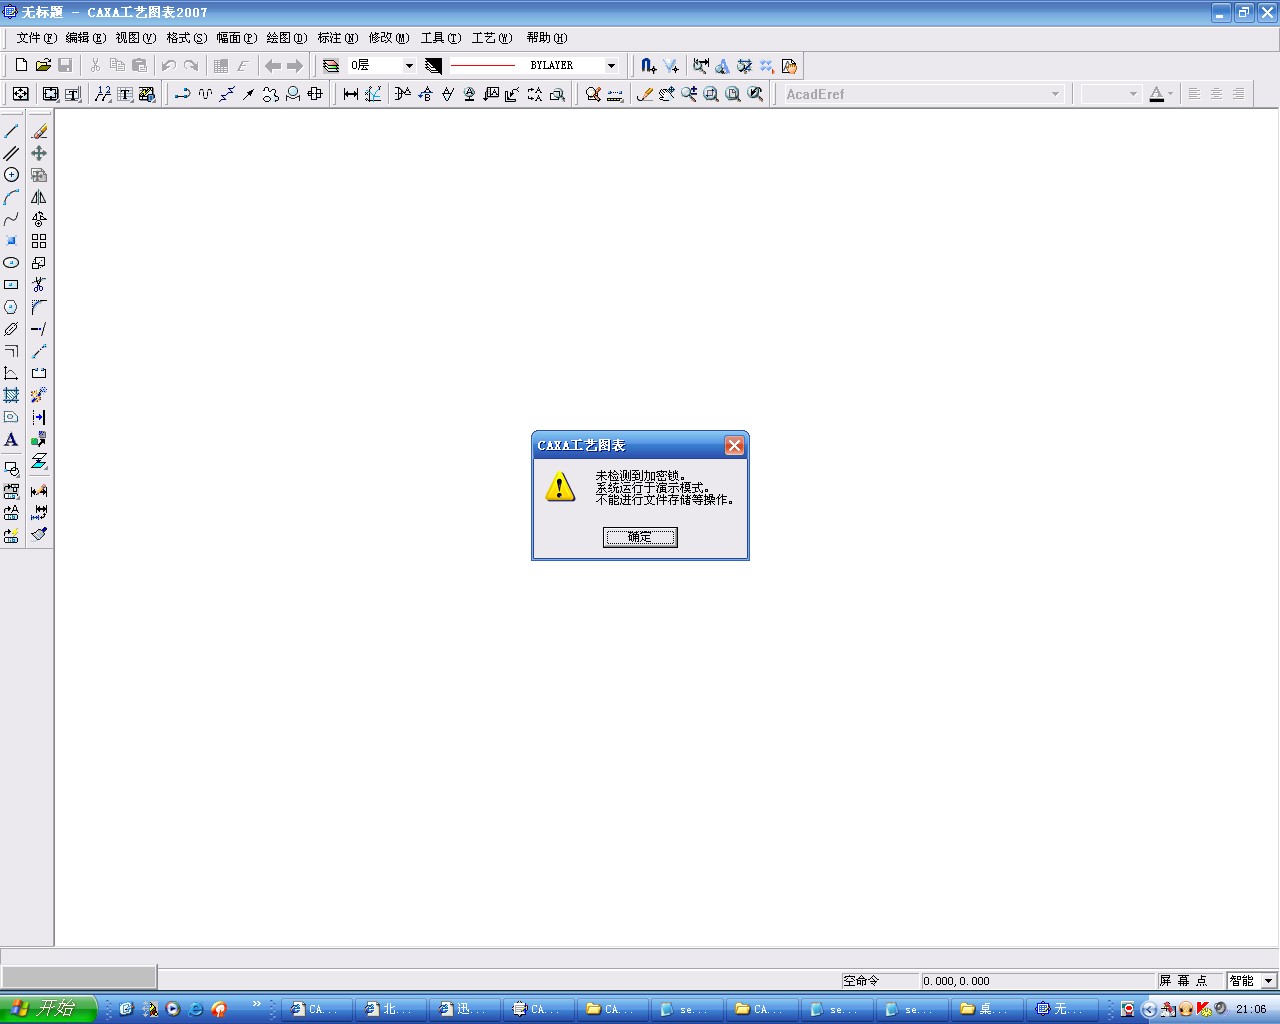Select the rectangle drawing tool
1280x1024 pixels.
[12, 285]
